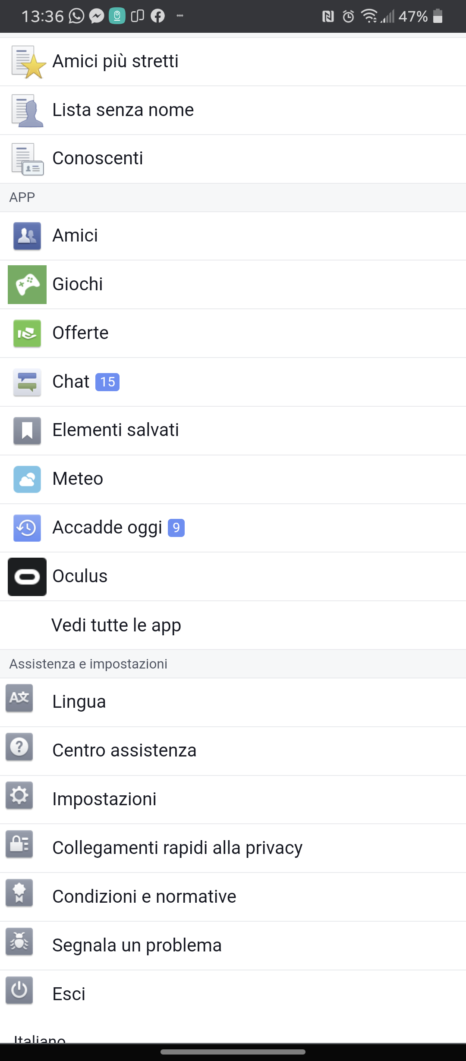Tap the Segnala un problema bug icon
The height and width of the screenshot is (1061, 466).
[x=19, y=942]
